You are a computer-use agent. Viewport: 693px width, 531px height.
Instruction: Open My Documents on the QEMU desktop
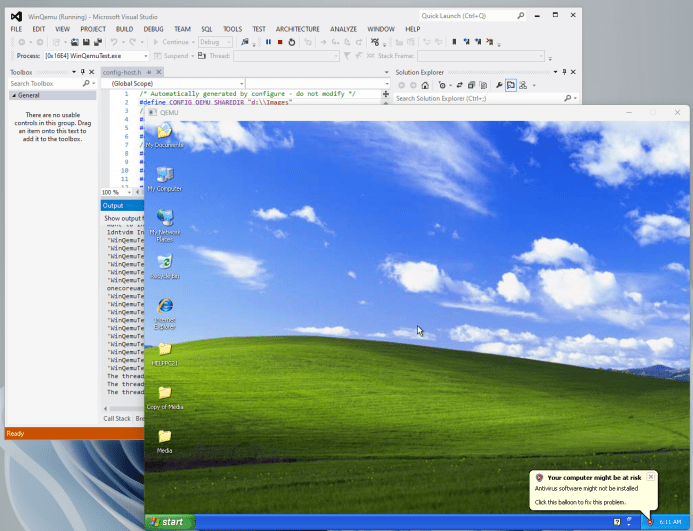pyautogui.click(x=164, y=136)
